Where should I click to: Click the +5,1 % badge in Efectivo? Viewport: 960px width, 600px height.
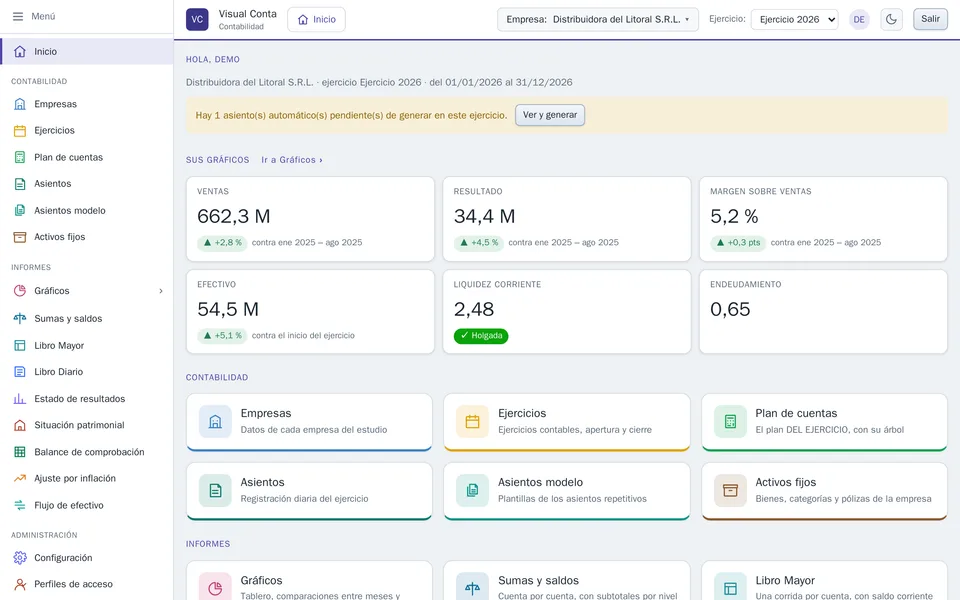click(222, 336)
